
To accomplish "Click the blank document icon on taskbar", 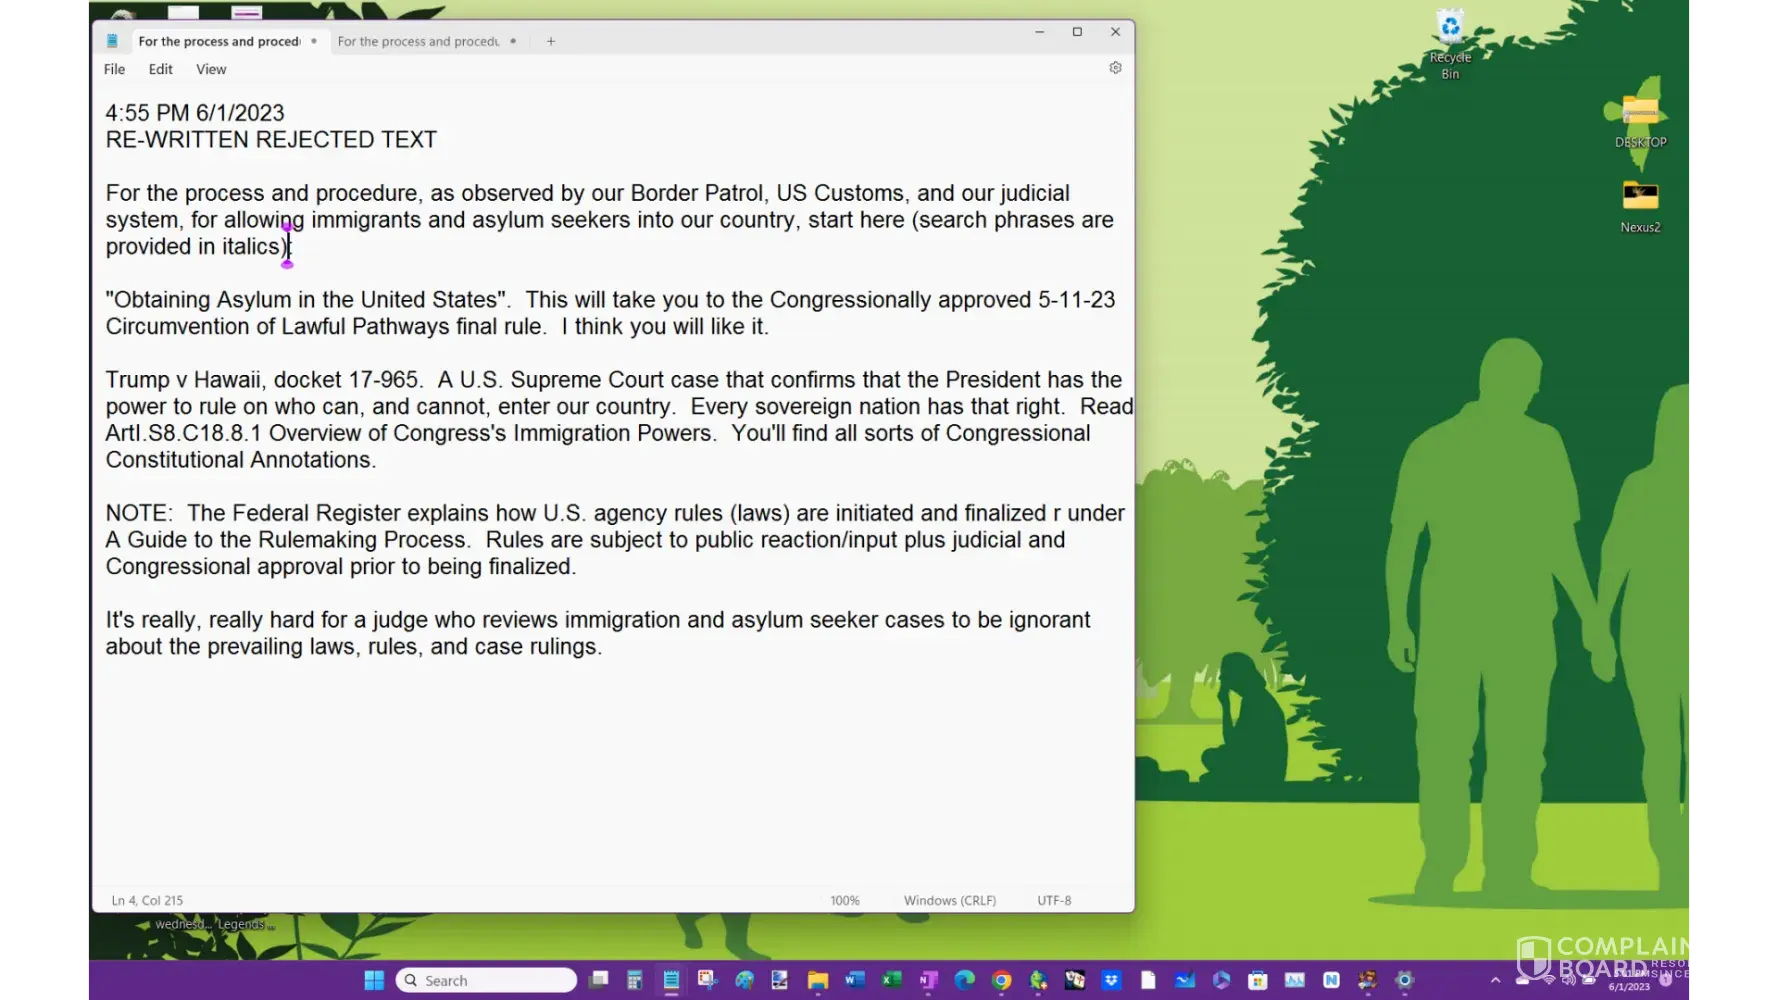I will tap(1148, 980).
